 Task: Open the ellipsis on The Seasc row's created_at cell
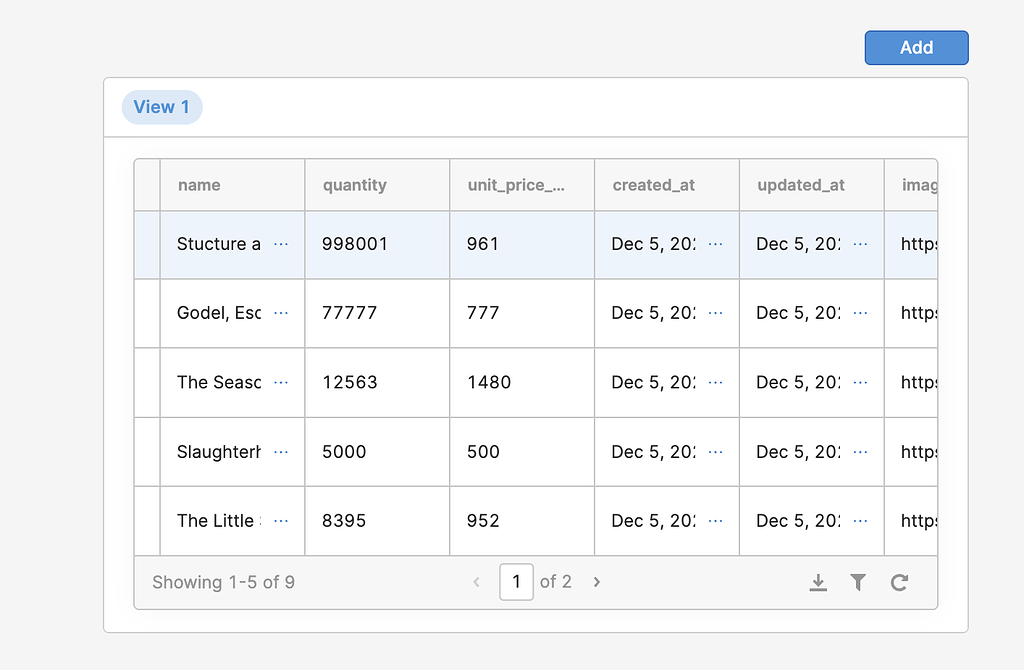point(714,382)
